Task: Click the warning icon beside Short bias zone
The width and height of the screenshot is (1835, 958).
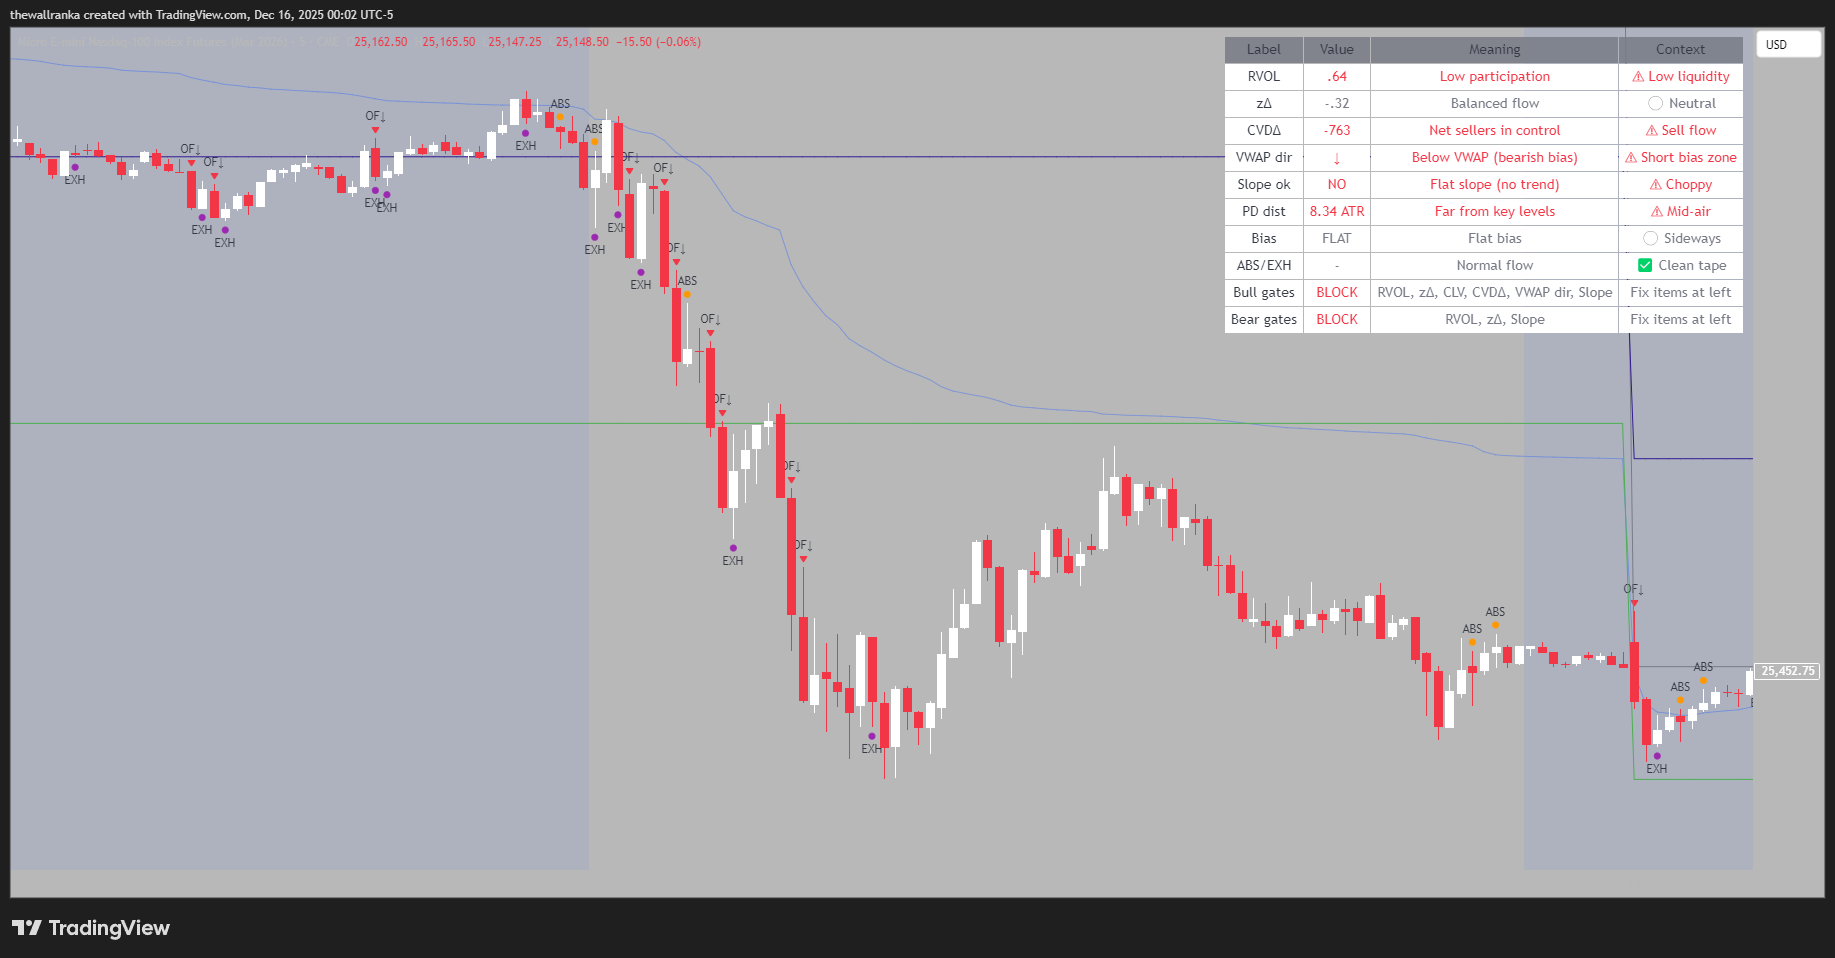Action: pyautogui.click(x=1631, y=157)
